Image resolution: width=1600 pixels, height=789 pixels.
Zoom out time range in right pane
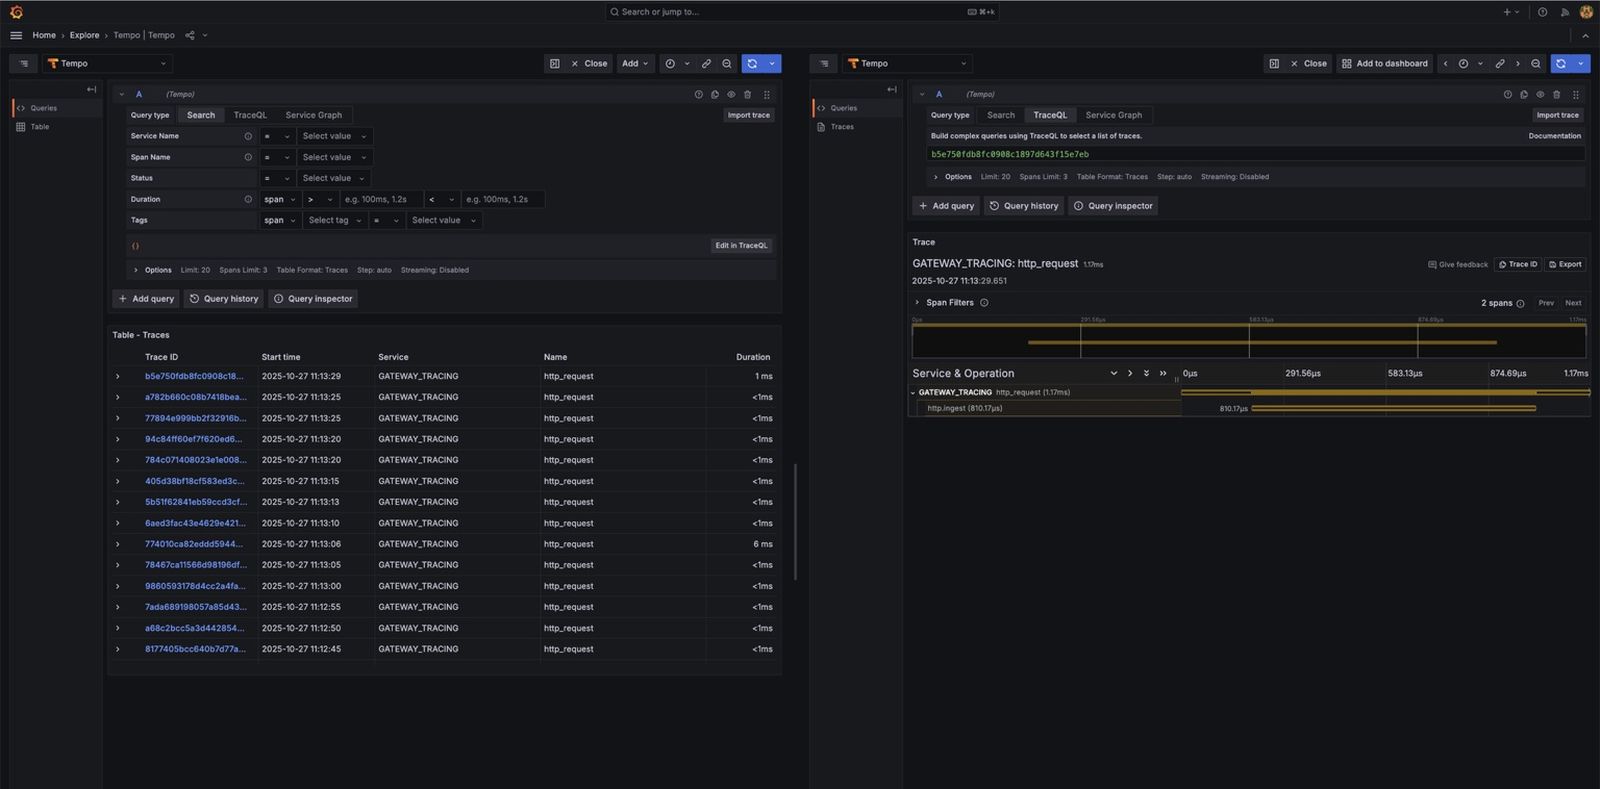(1536, 63)
